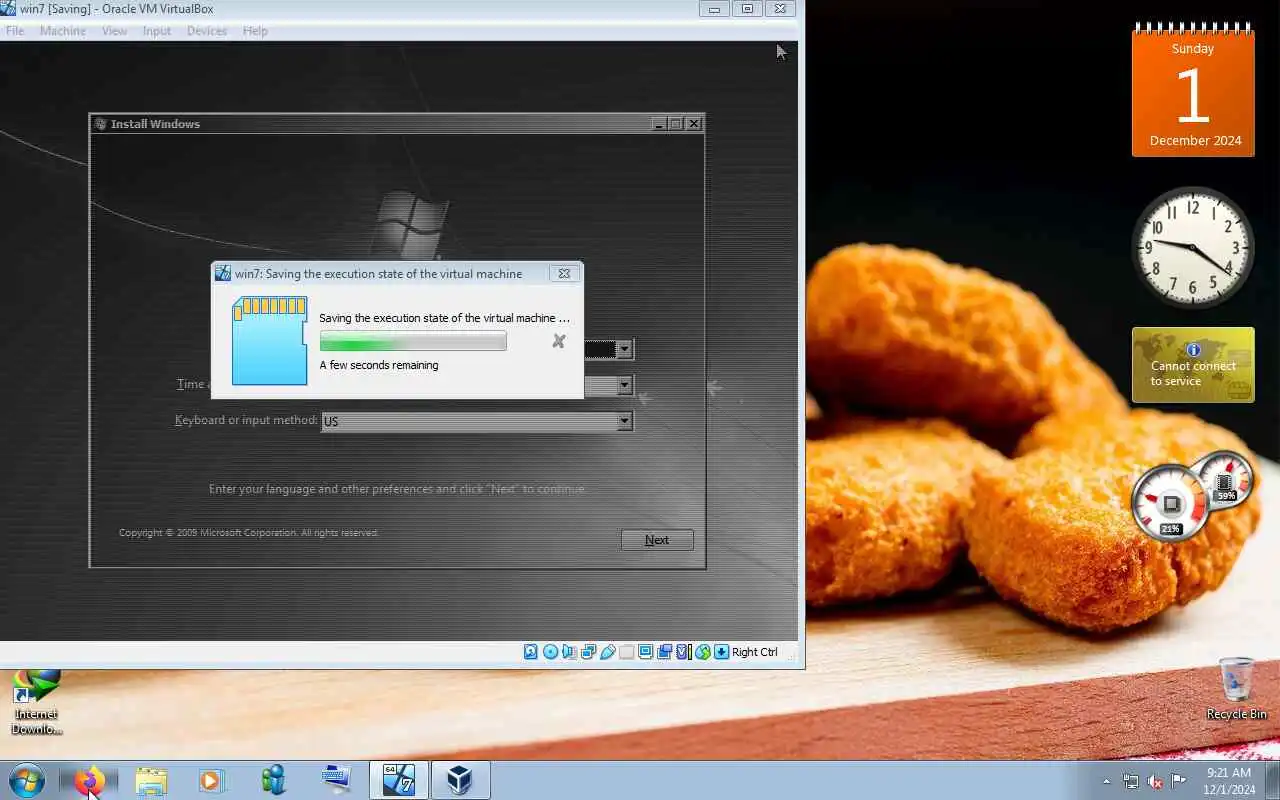The image size is (1280, 800).
Task: Open the View menu in VirtualBox
Action: [114, 31]
